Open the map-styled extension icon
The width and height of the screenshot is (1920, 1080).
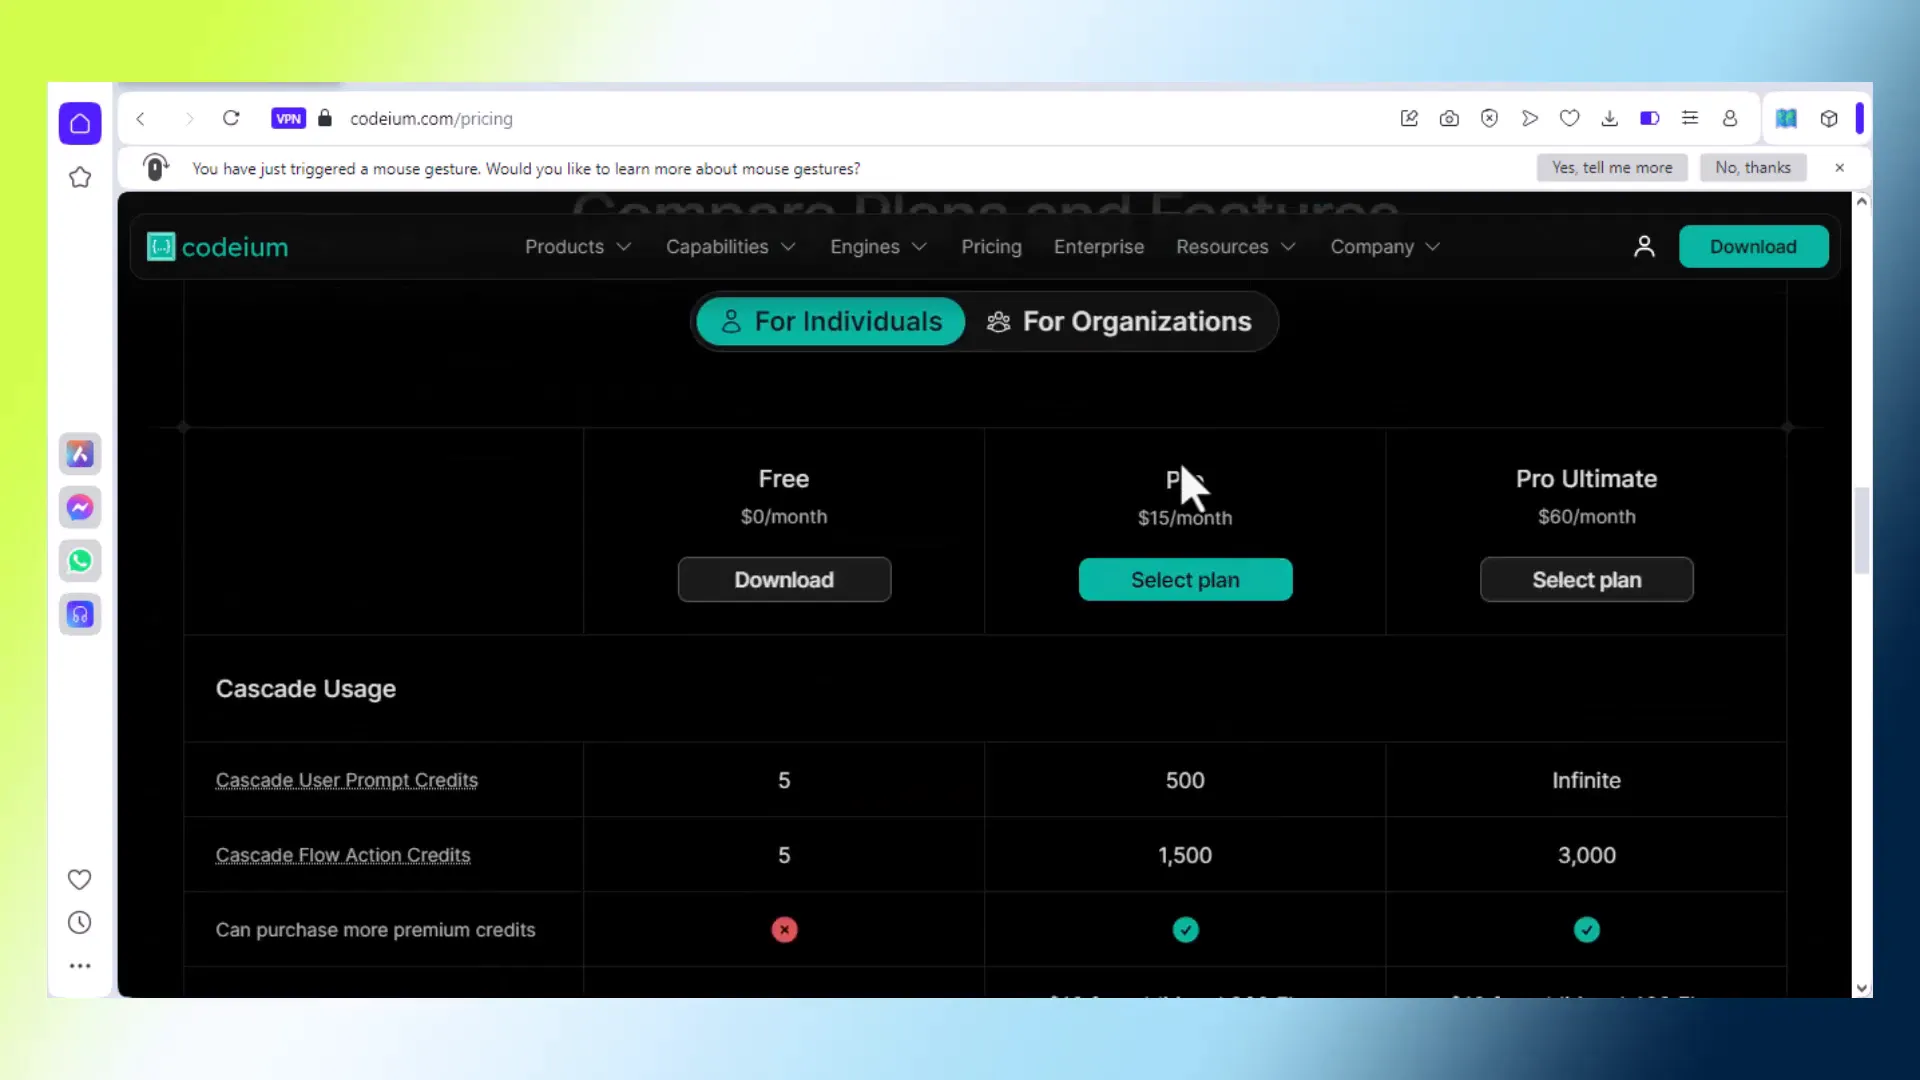click(x=1787, y=118)
